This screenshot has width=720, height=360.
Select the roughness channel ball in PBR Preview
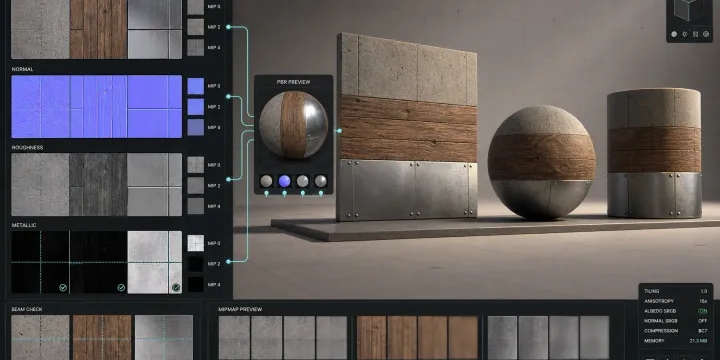pos(302,181)
